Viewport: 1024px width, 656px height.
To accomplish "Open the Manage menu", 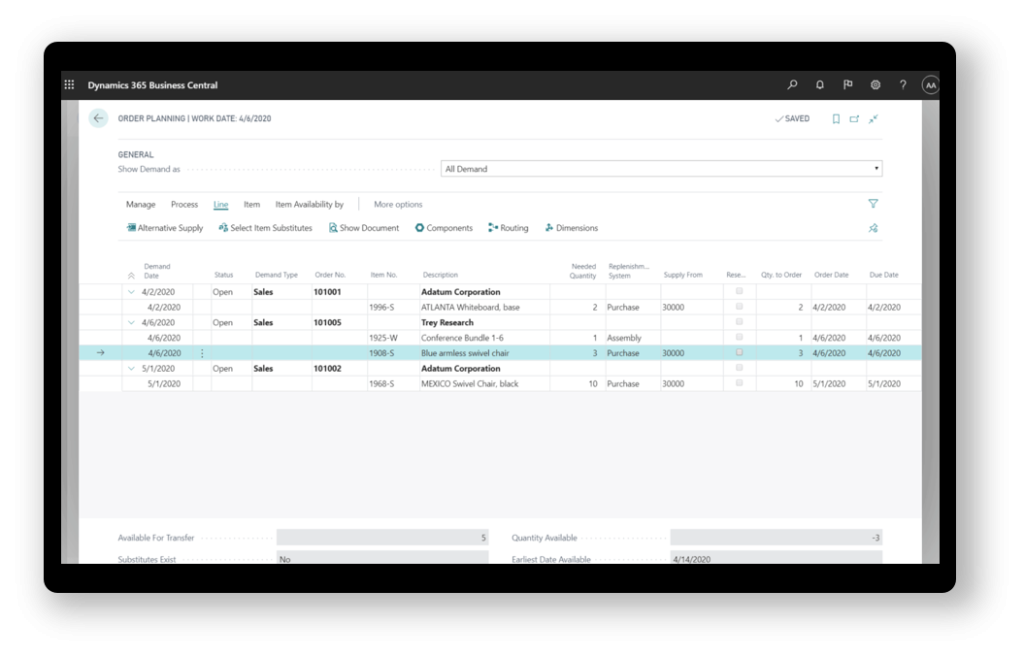I will [x=140, y=204].
